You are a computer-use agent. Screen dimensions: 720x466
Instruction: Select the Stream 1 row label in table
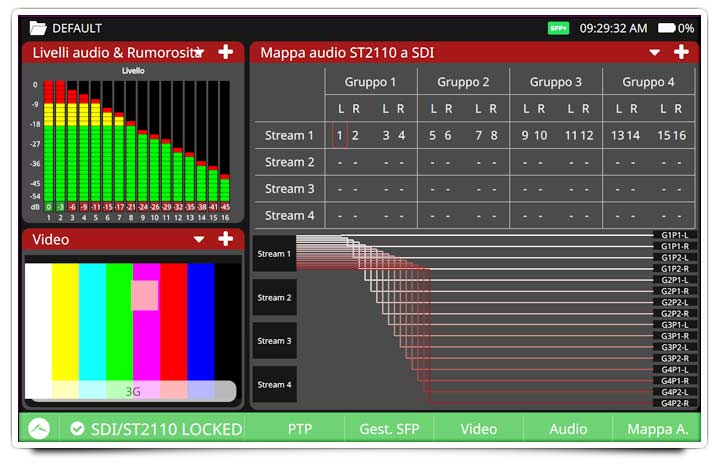[289, 135]
